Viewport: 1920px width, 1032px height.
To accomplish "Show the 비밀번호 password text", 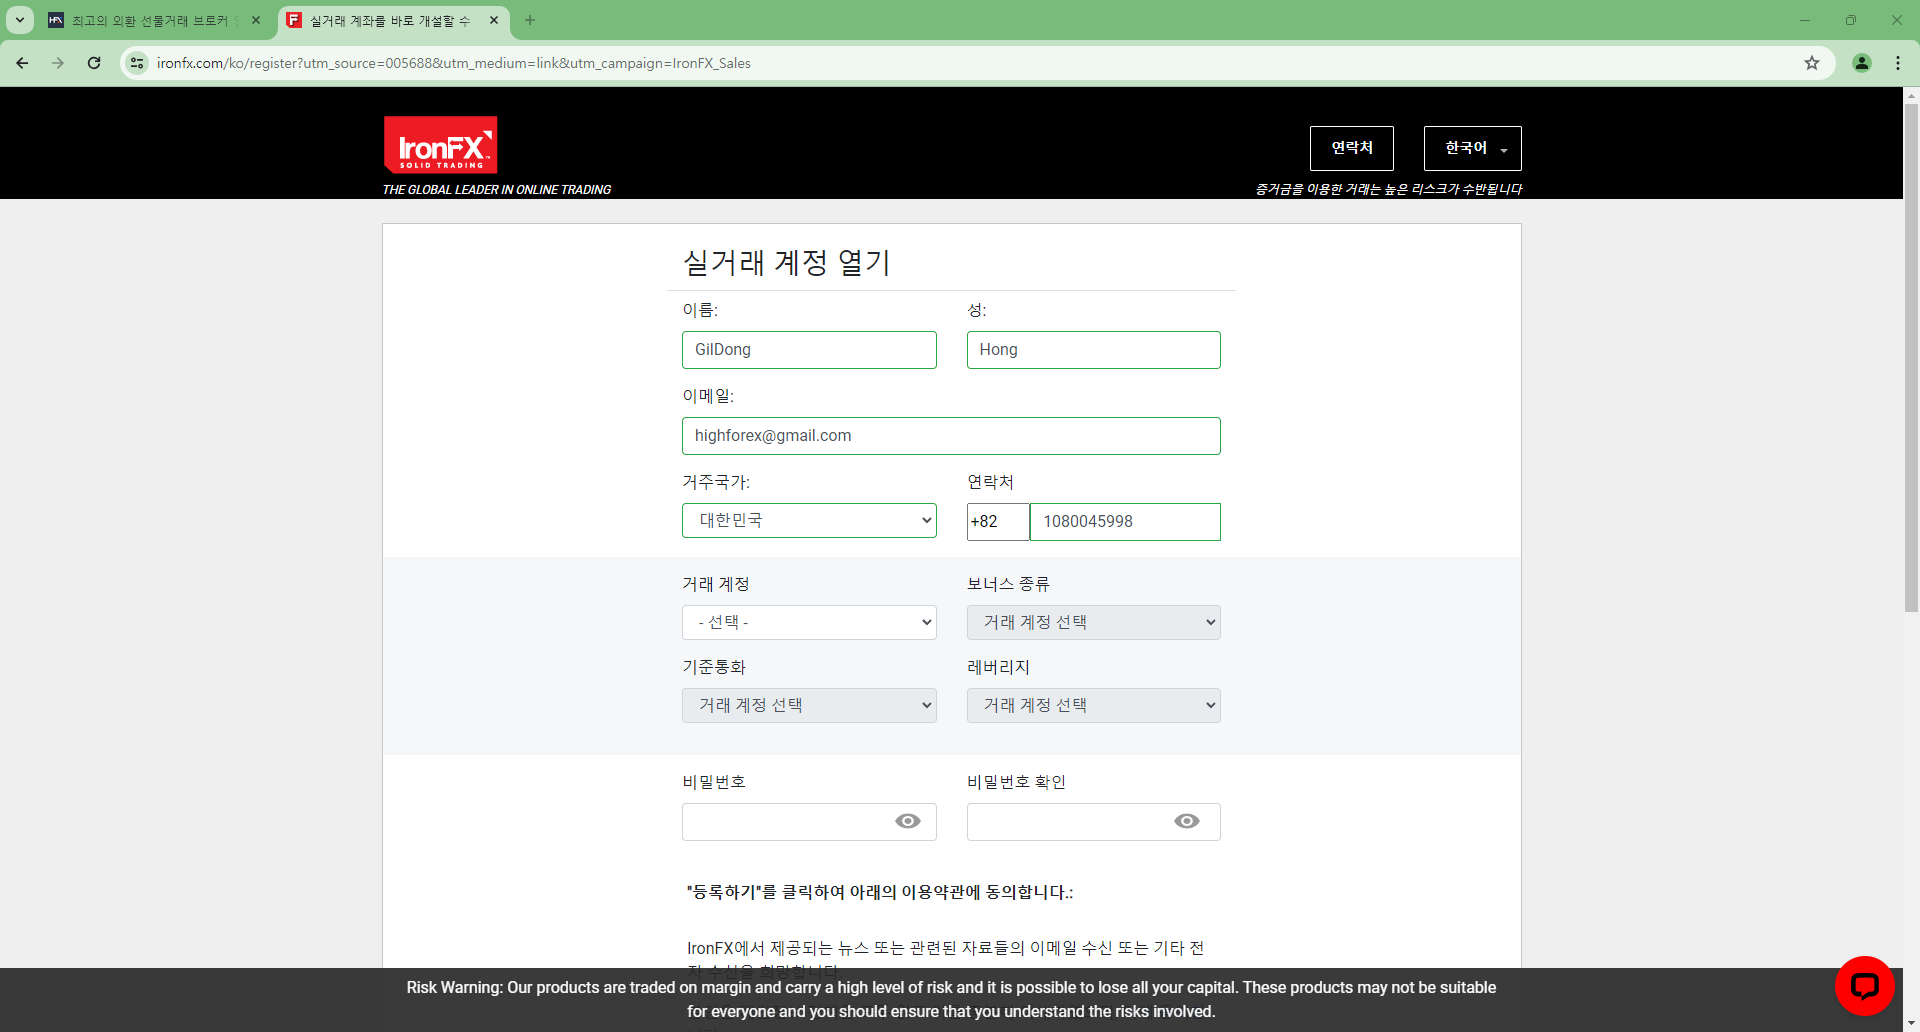I will [x=907, y=821].
